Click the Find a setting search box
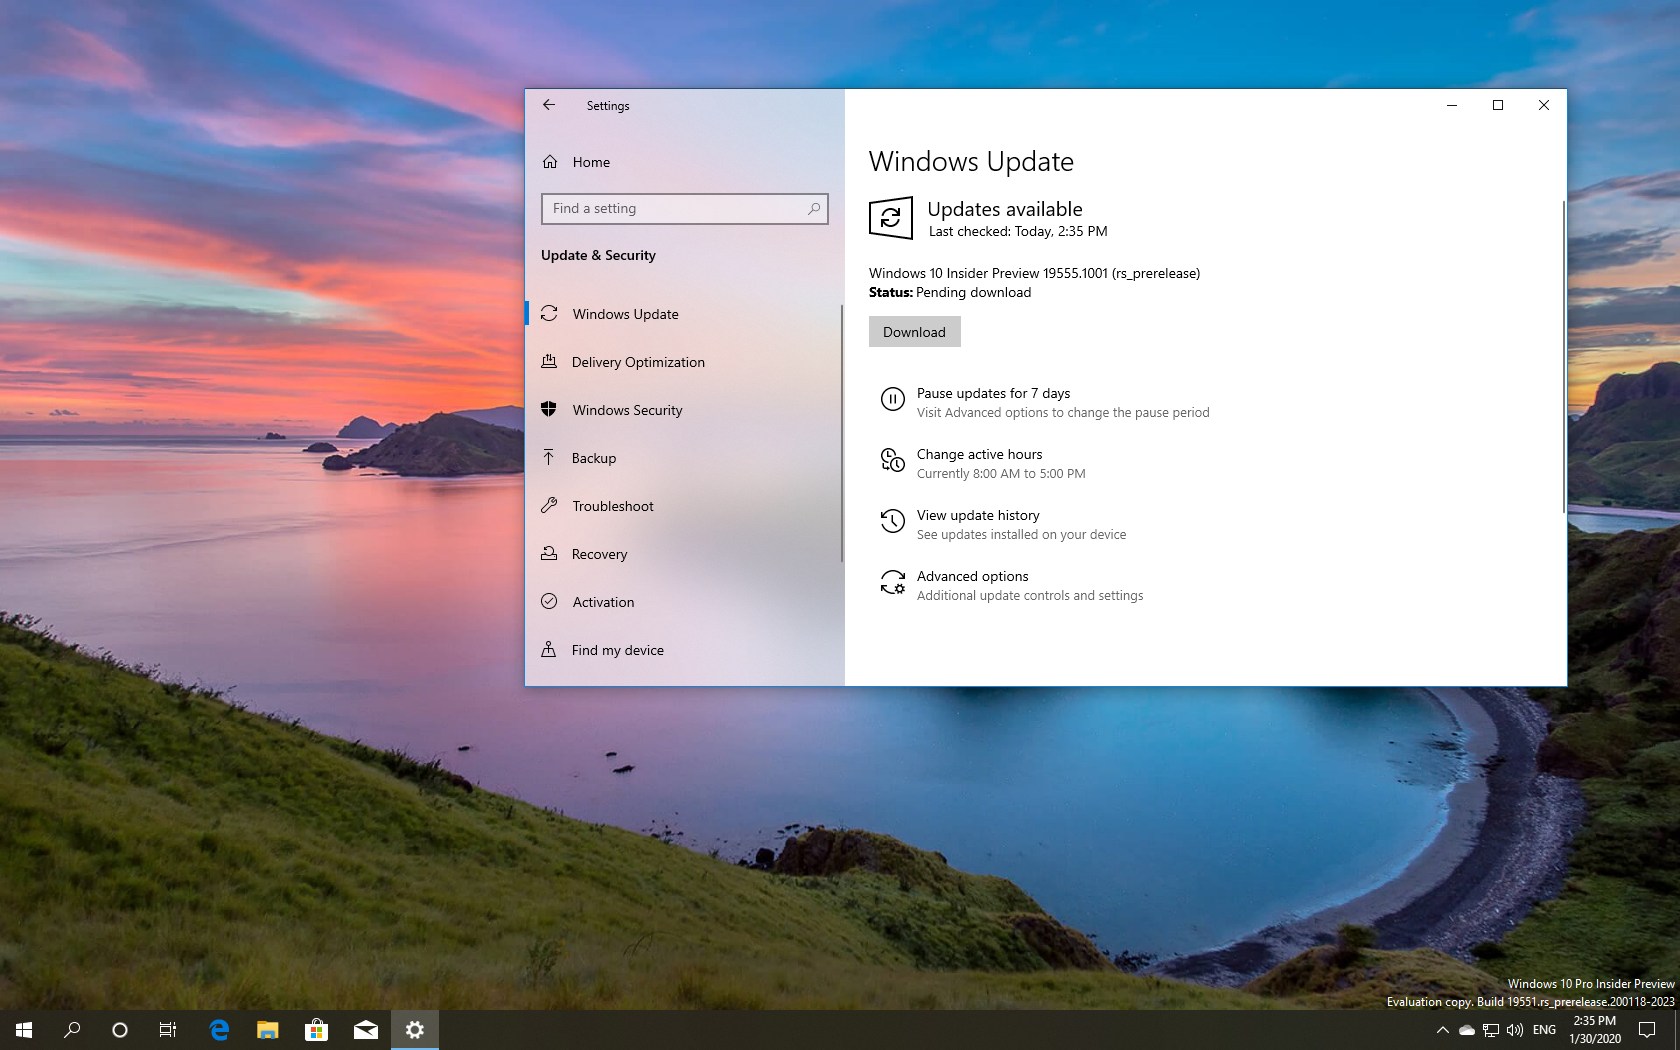Viewport: 1680px width, 1050px height. click(684, 208)
